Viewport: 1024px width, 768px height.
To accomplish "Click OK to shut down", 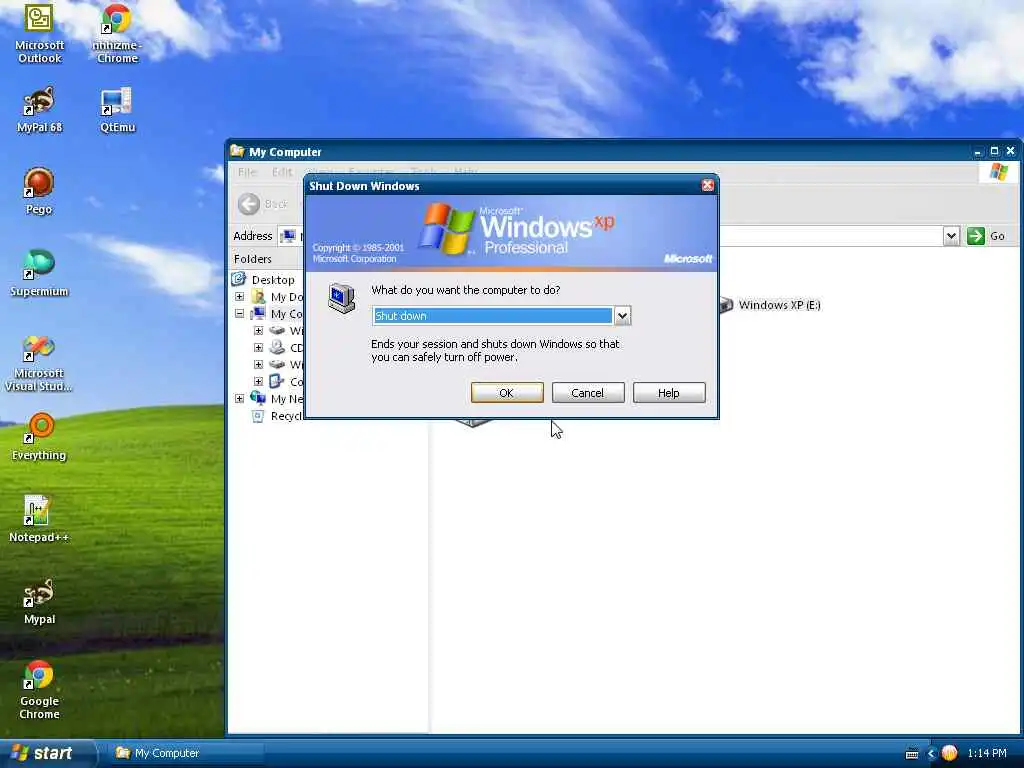I will point(507,392).
